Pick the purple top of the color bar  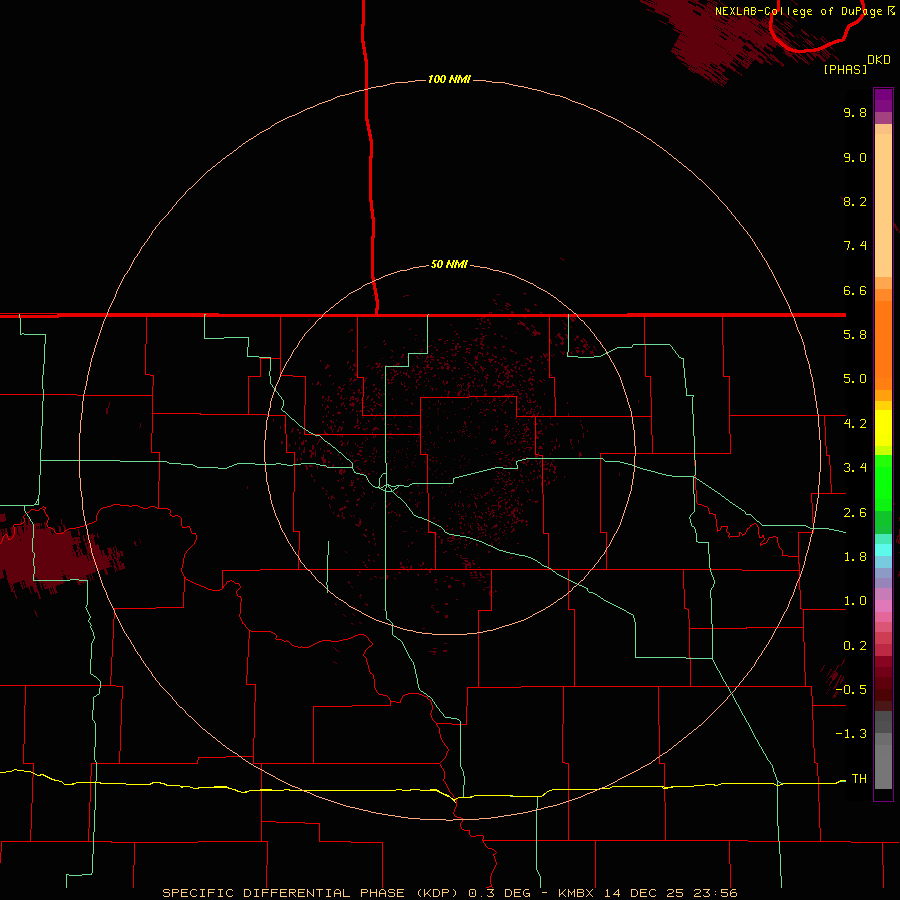[883, 100]
